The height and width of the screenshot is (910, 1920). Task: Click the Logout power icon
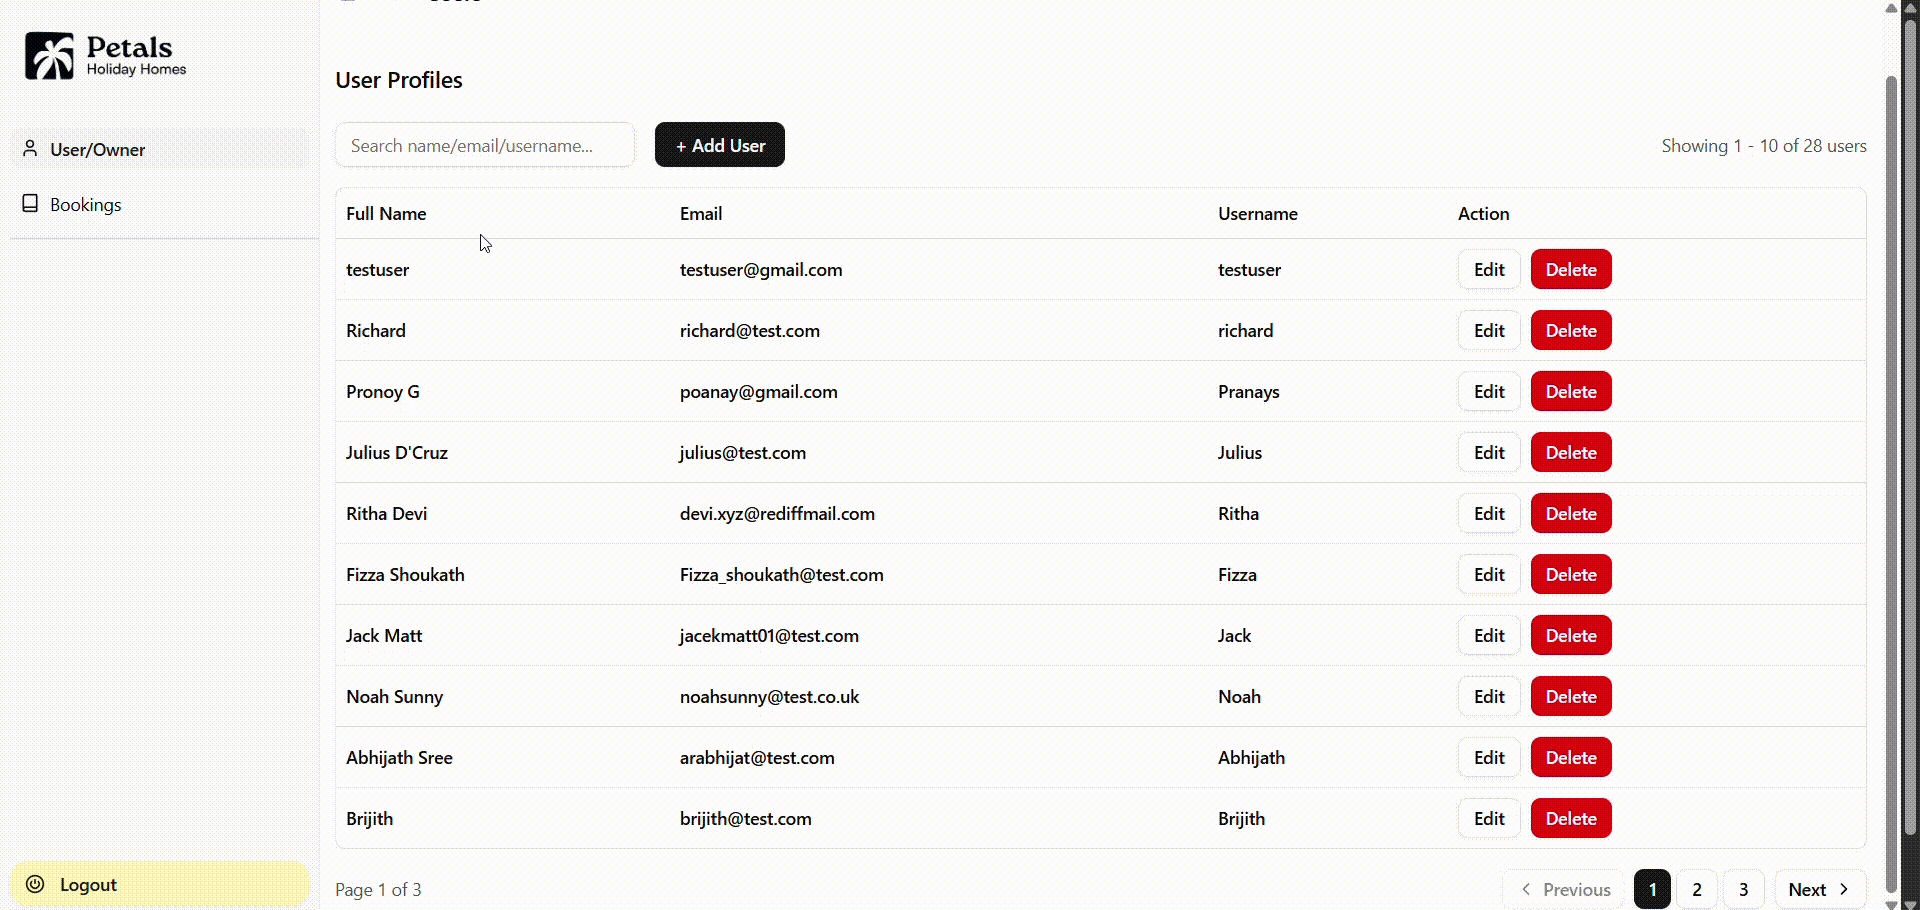[x=35, y=884]
